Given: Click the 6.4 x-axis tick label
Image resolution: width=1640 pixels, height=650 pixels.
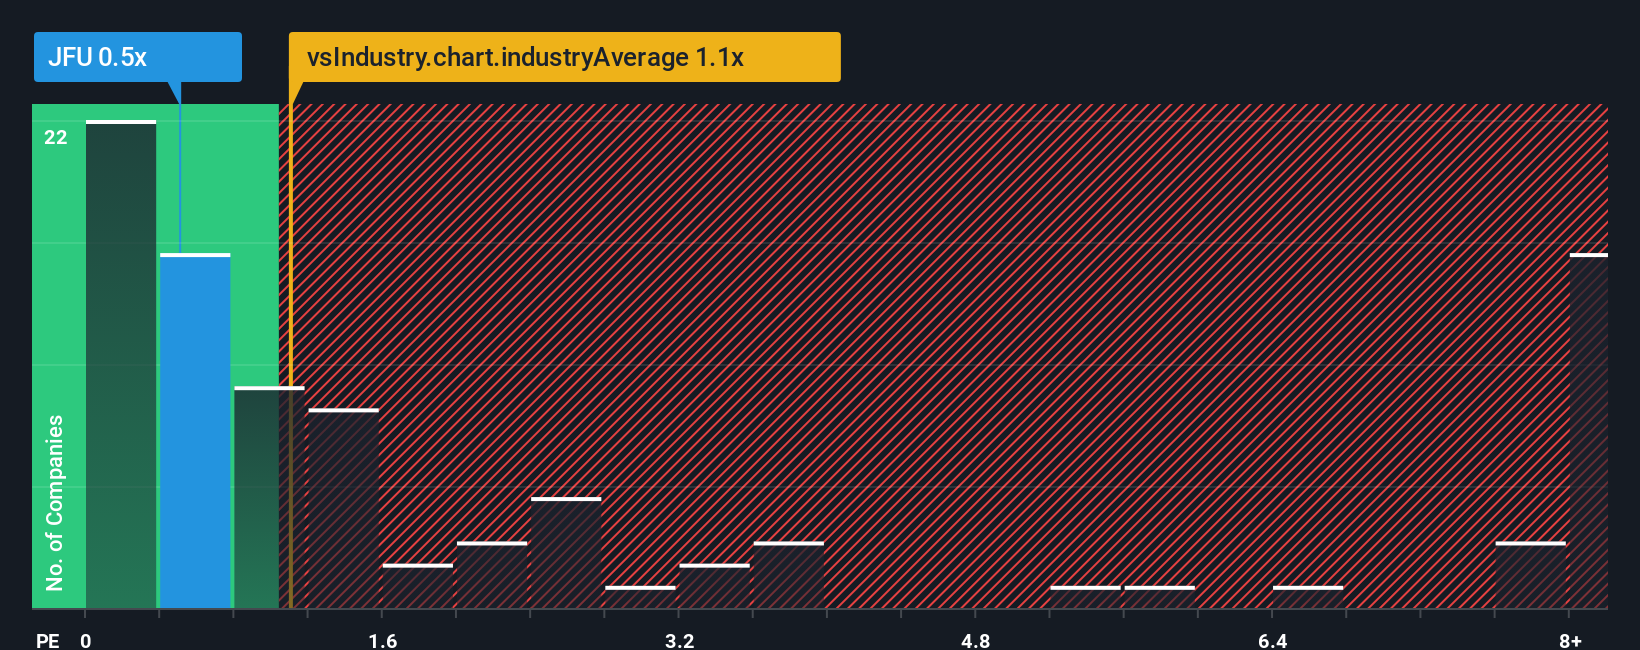Looking at the screenshot, I should [1273, 640].
